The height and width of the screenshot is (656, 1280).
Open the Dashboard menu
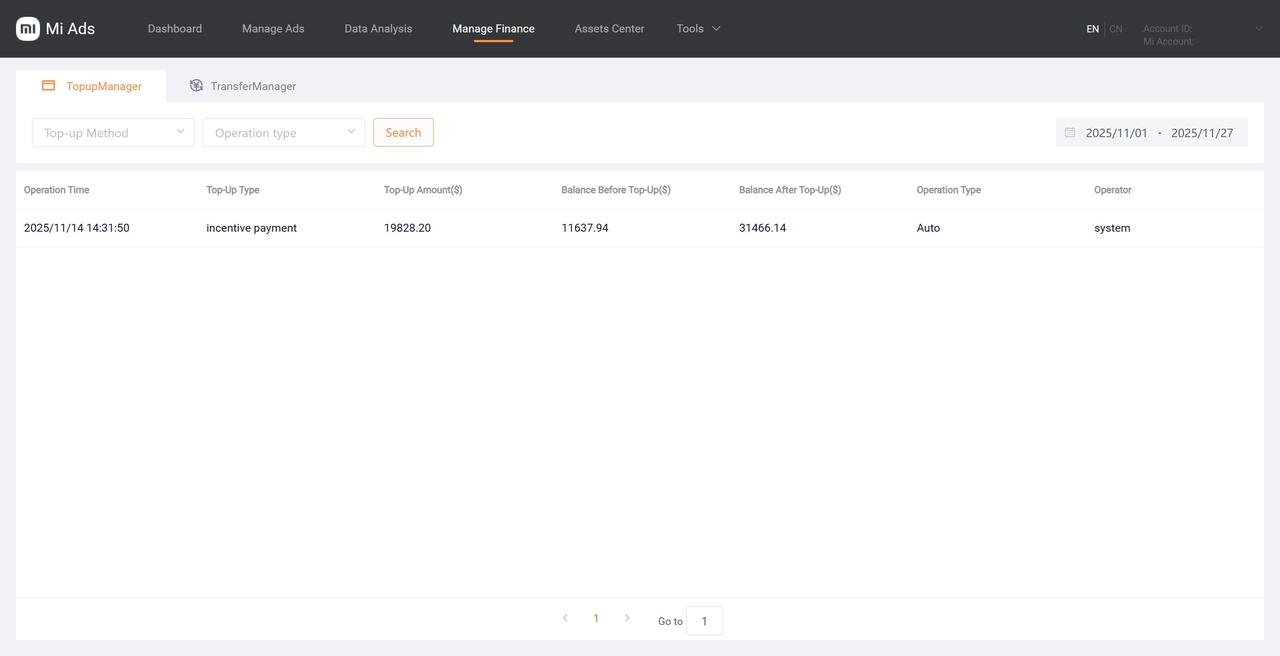pos(175,29)
